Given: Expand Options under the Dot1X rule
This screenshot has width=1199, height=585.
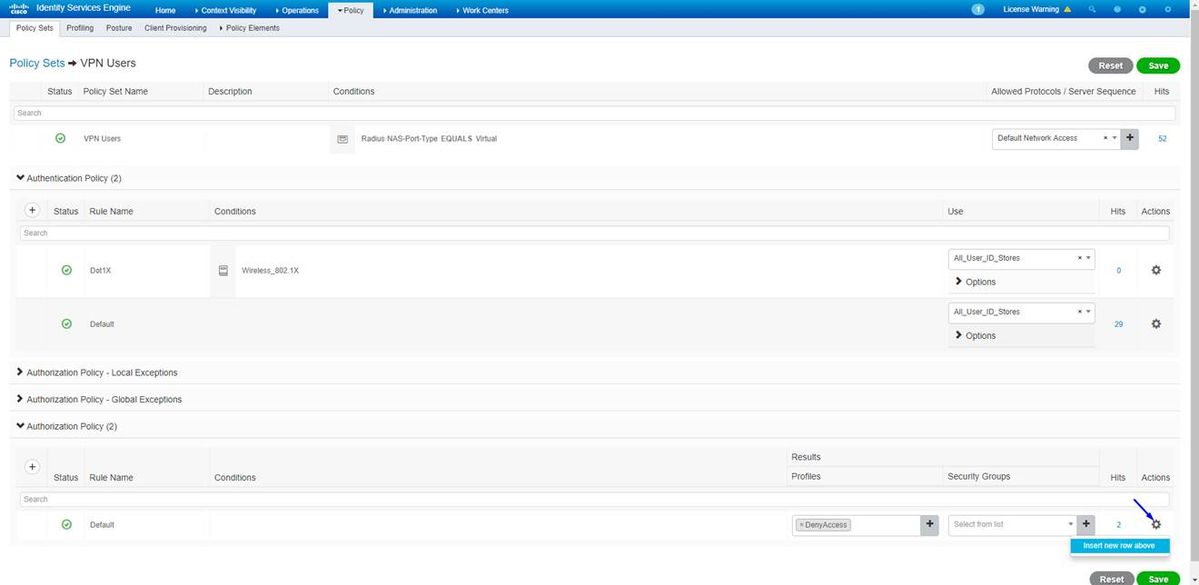Looking at the screenshot, I should tap(976, 282).
